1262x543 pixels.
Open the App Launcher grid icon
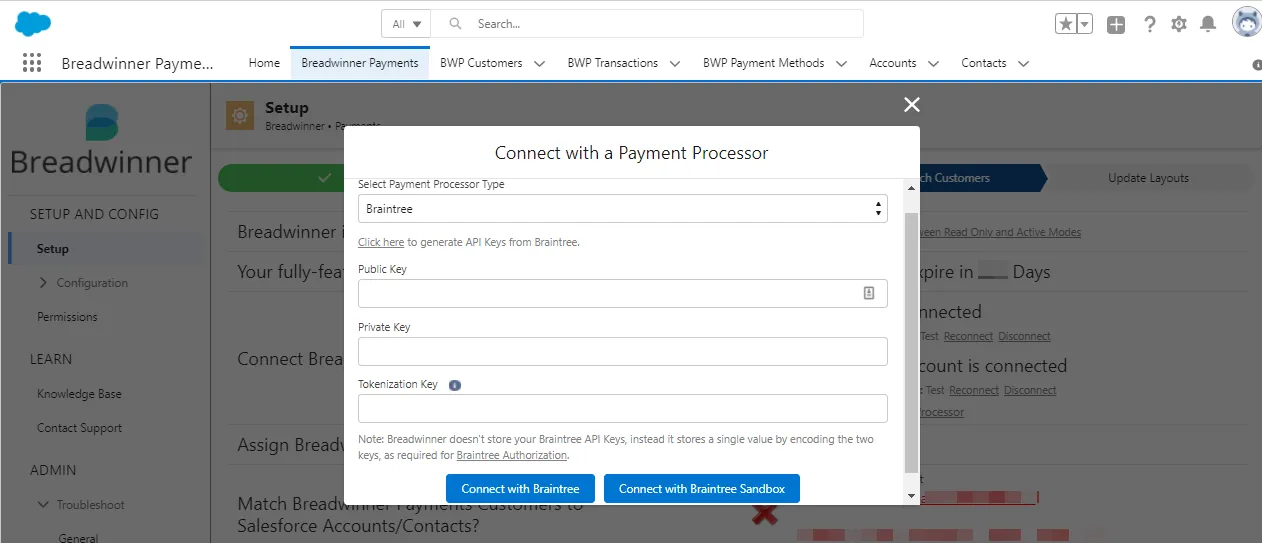pos(32,63)
